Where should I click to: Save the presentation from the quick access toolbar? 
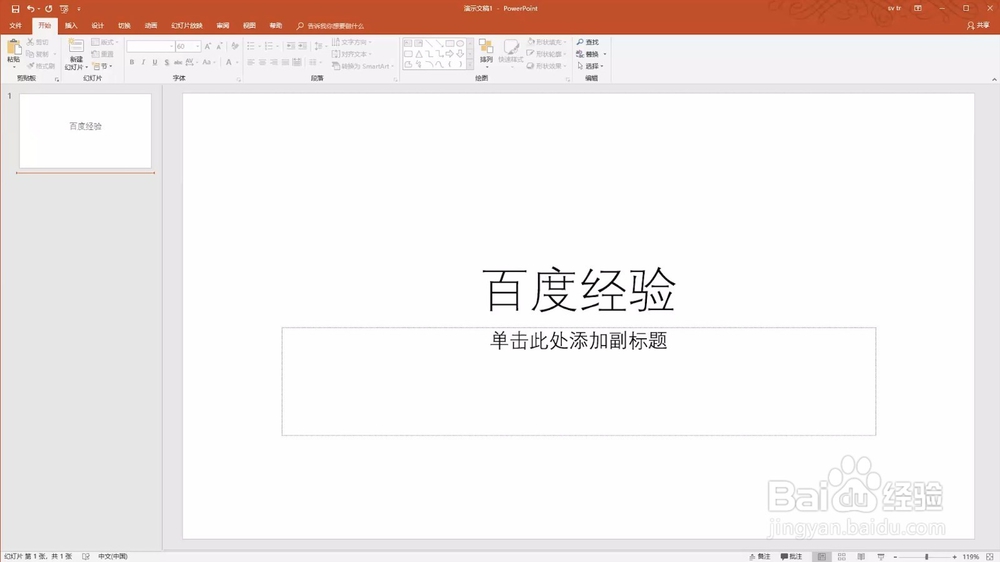click(x=15, y=9)
